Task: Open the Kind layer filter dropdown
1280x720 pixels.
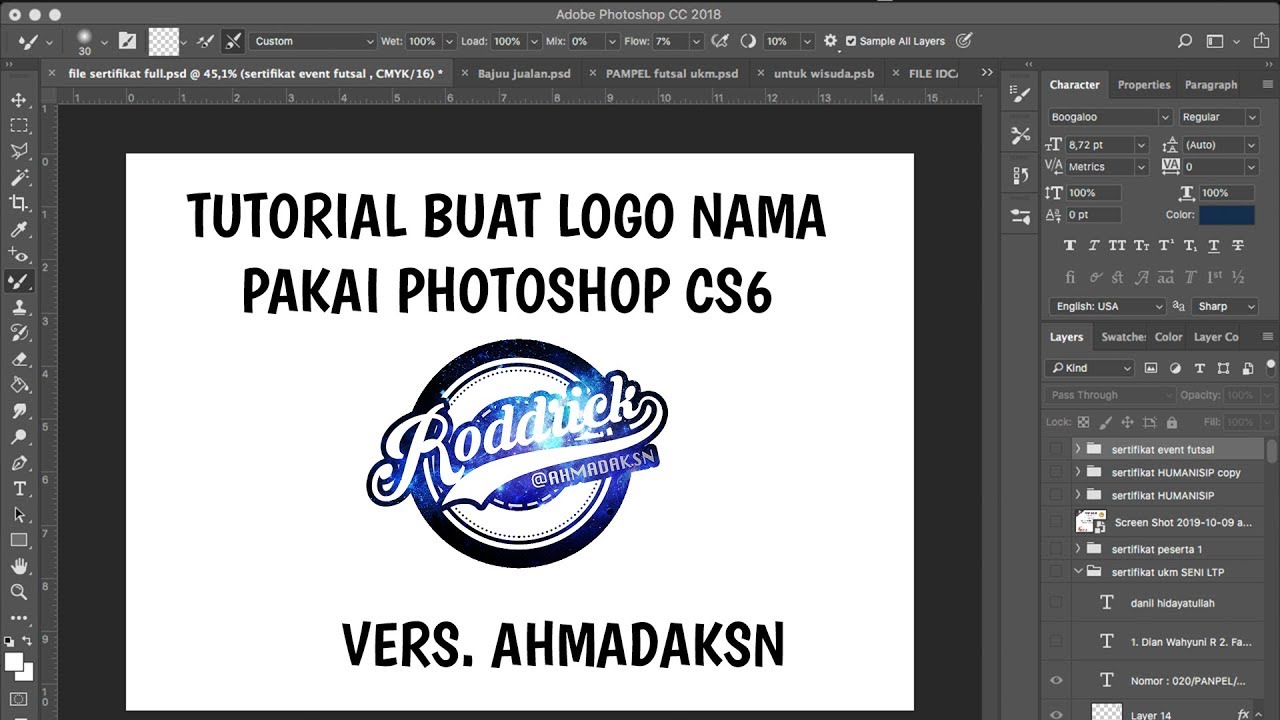Action: 1090,368
